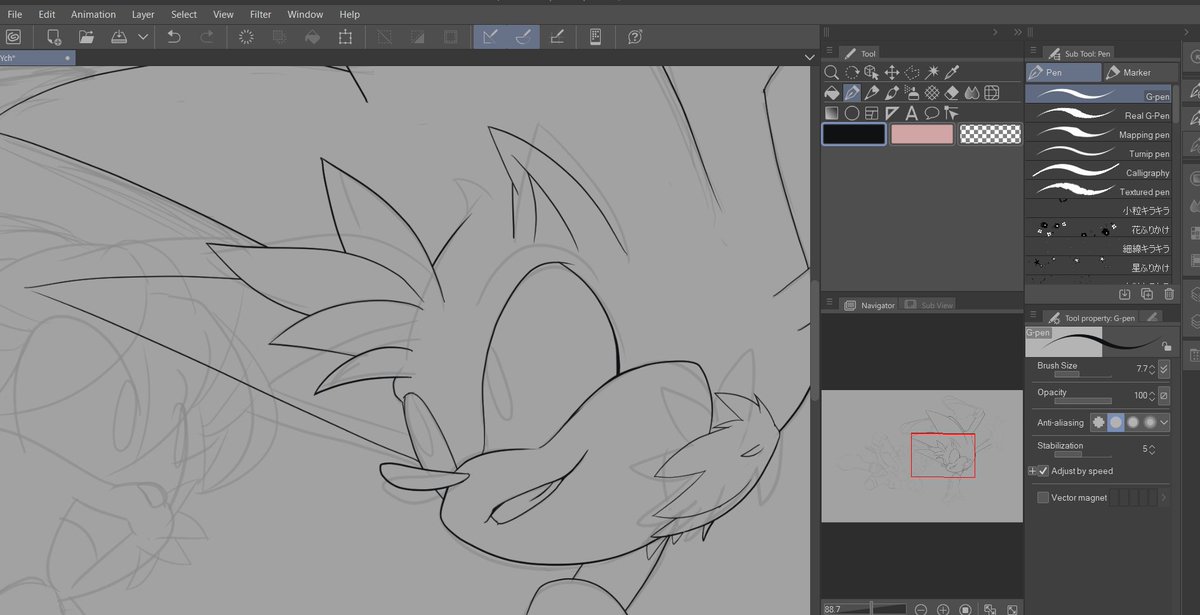
Task: Open the File menu
Action: coord(15,15)
